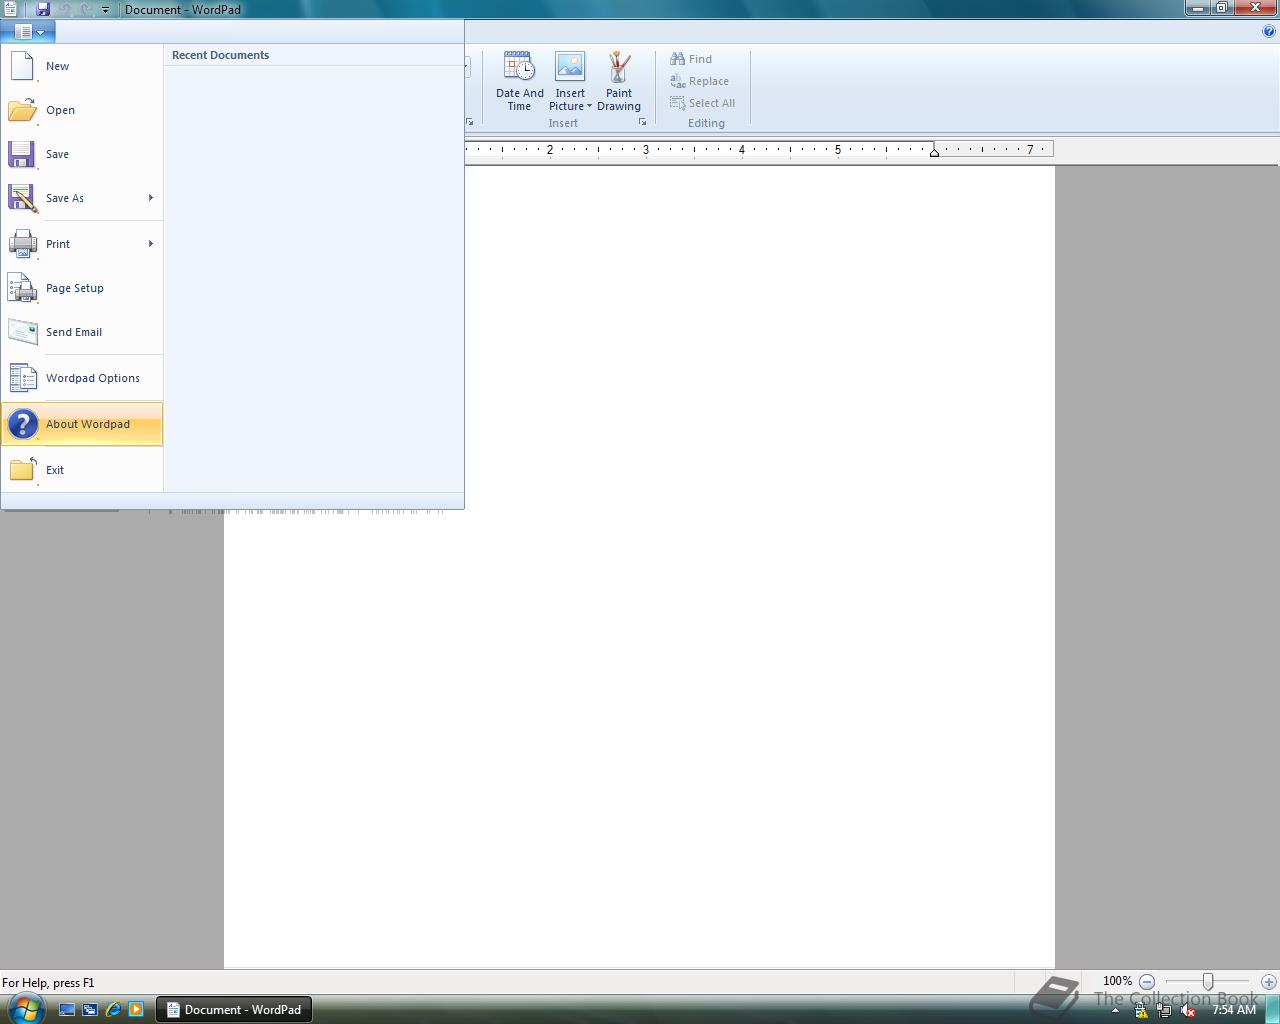Expand the Save As submenu arrow
1280x1024 pixels.
(x=151, y=198)
